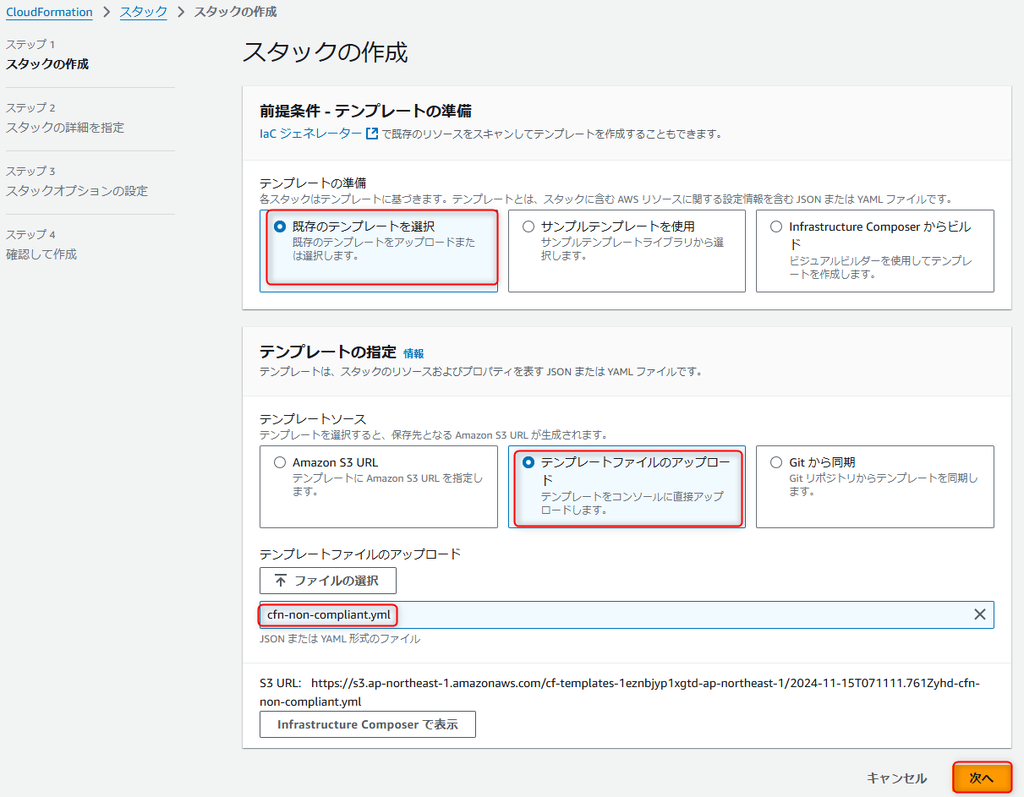
Task: Open the IaC ジェネレーター link
Action: coord(310,134)
